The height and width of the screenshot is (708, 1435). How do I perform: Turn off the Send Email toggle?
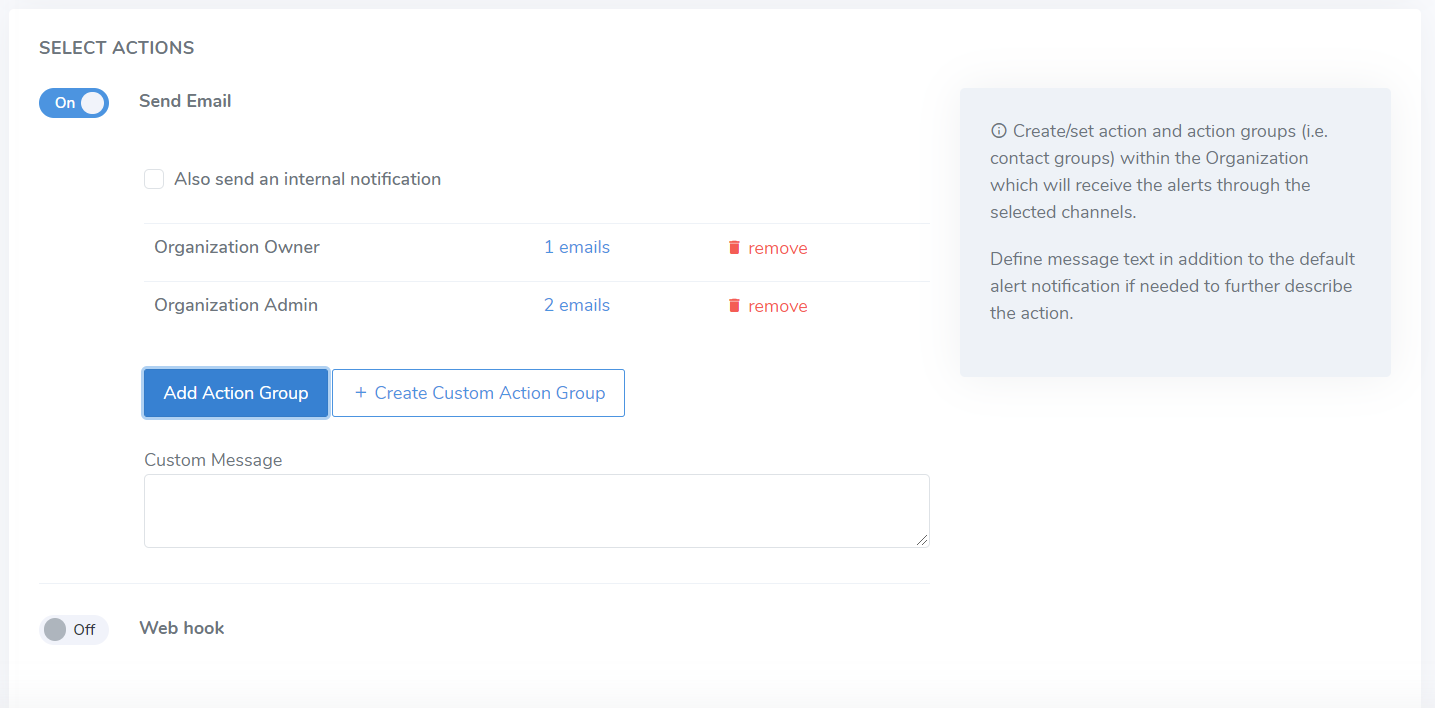click(x=74, y=103)
